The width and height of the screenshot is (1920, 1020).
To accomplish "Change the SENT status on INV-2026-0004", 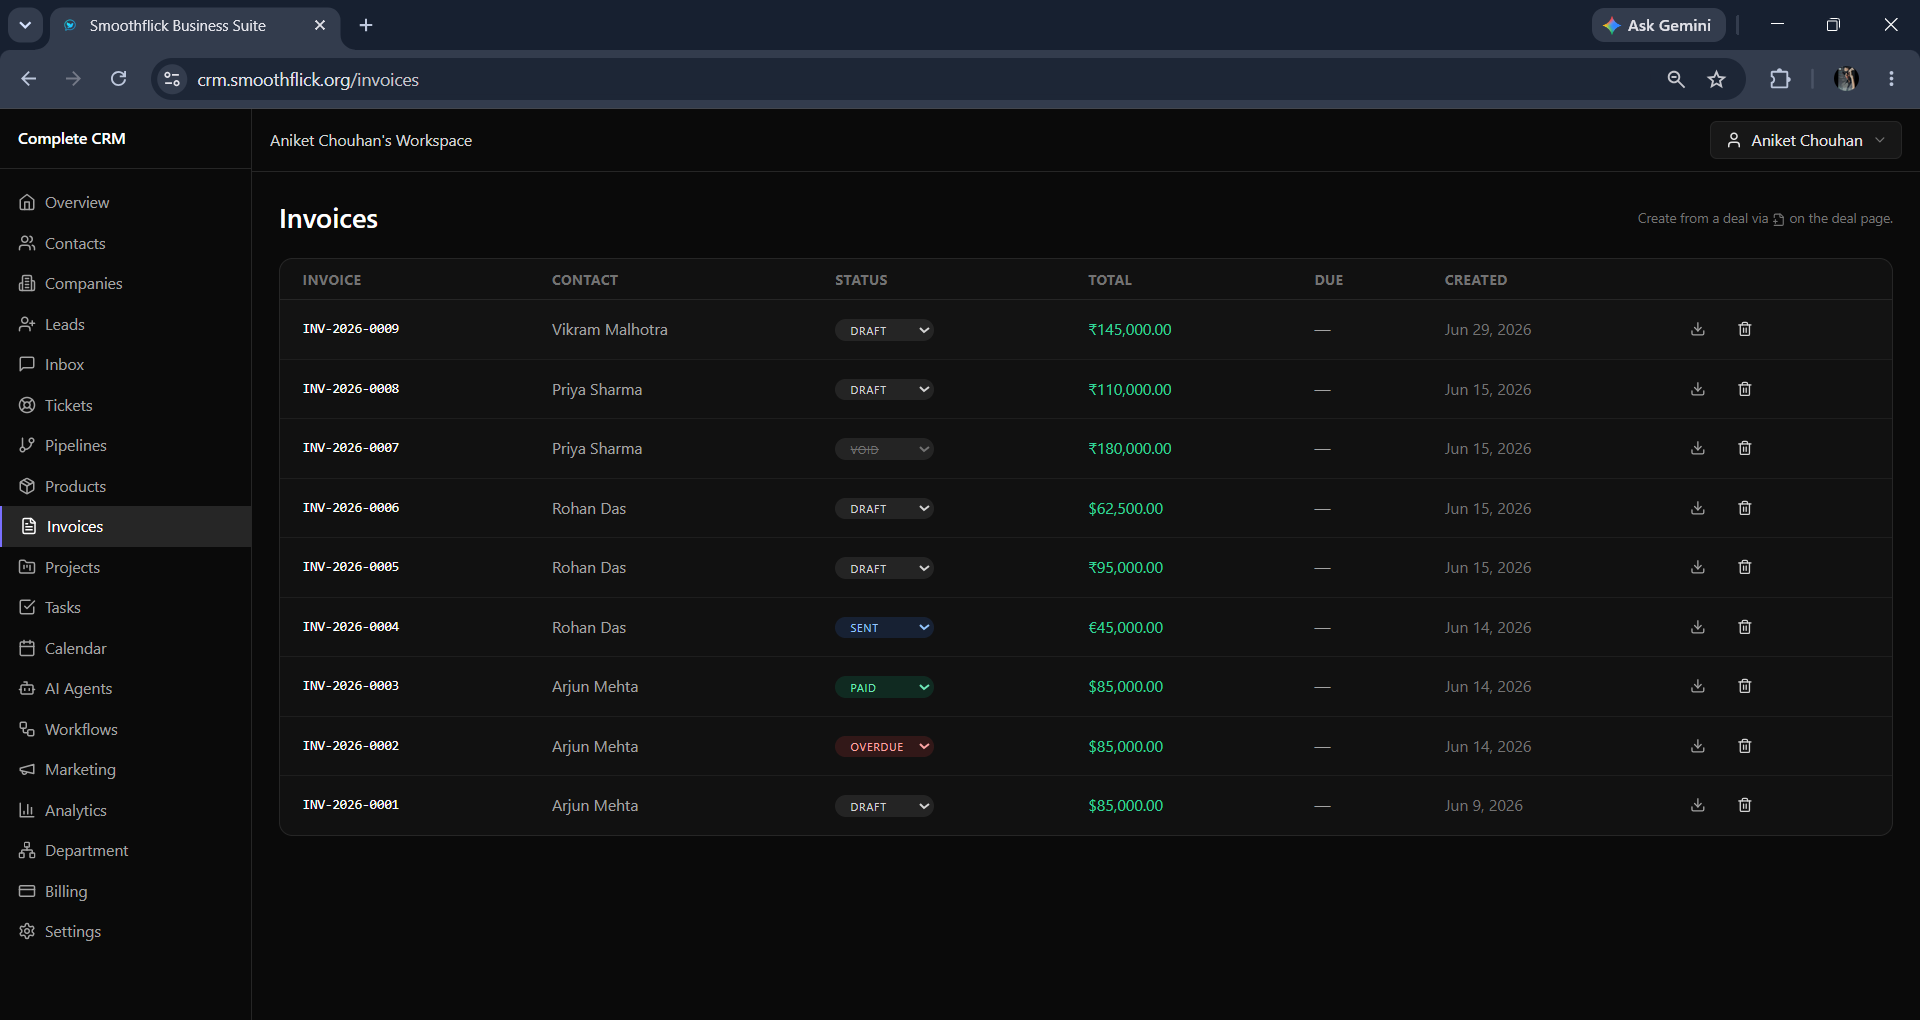I will [x=884, y=627].
